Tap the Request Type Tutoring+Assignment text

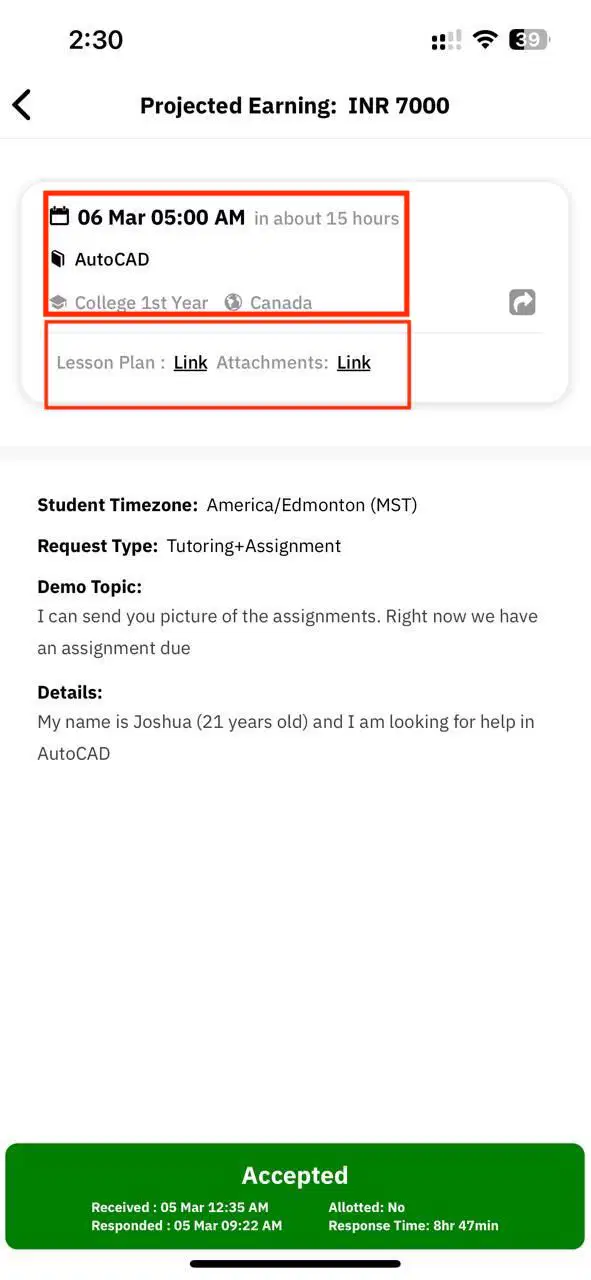tap(189, 546)
